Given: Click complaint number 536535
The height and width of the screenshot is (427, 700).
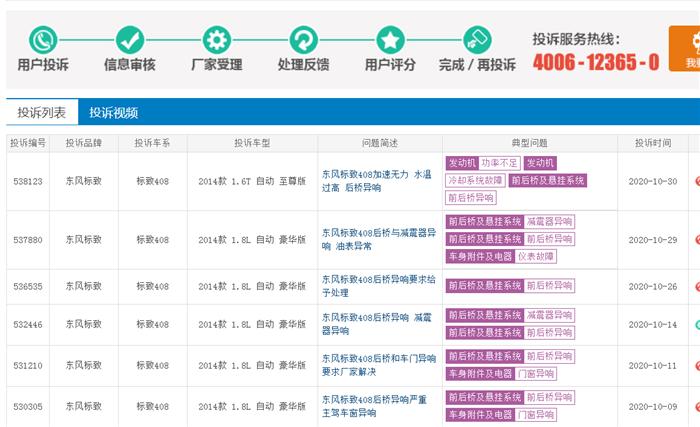Looking at the screenshot, I should click(x=28, y=286).
